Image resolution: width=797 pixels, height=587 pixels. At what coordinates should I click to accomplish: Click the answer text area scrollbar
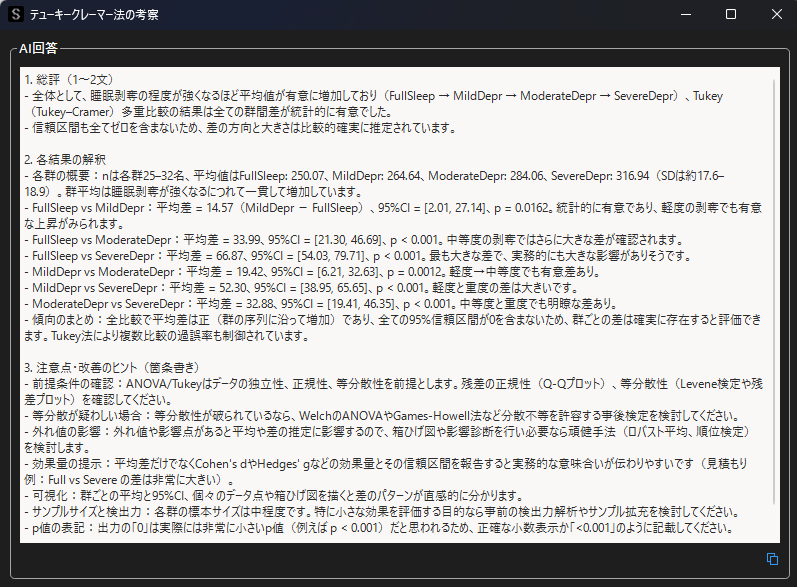click(775, 293)
